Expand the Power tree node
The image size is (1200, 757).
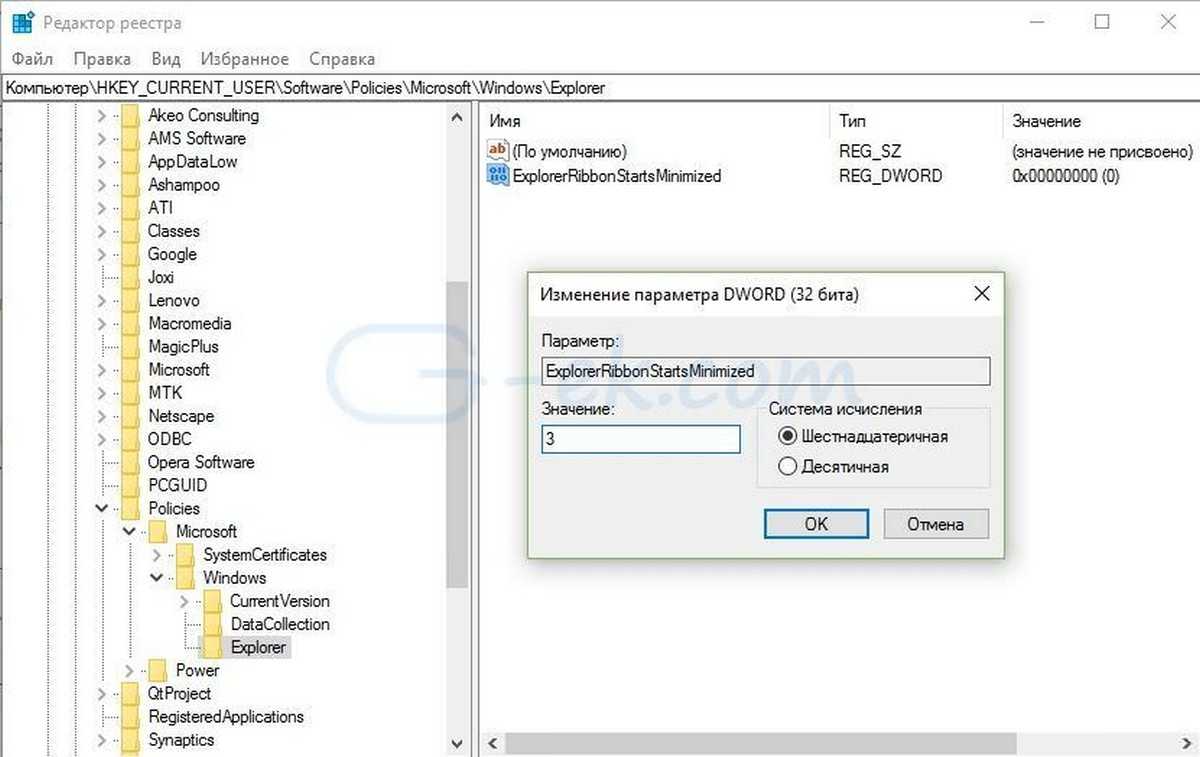point(129,670)
